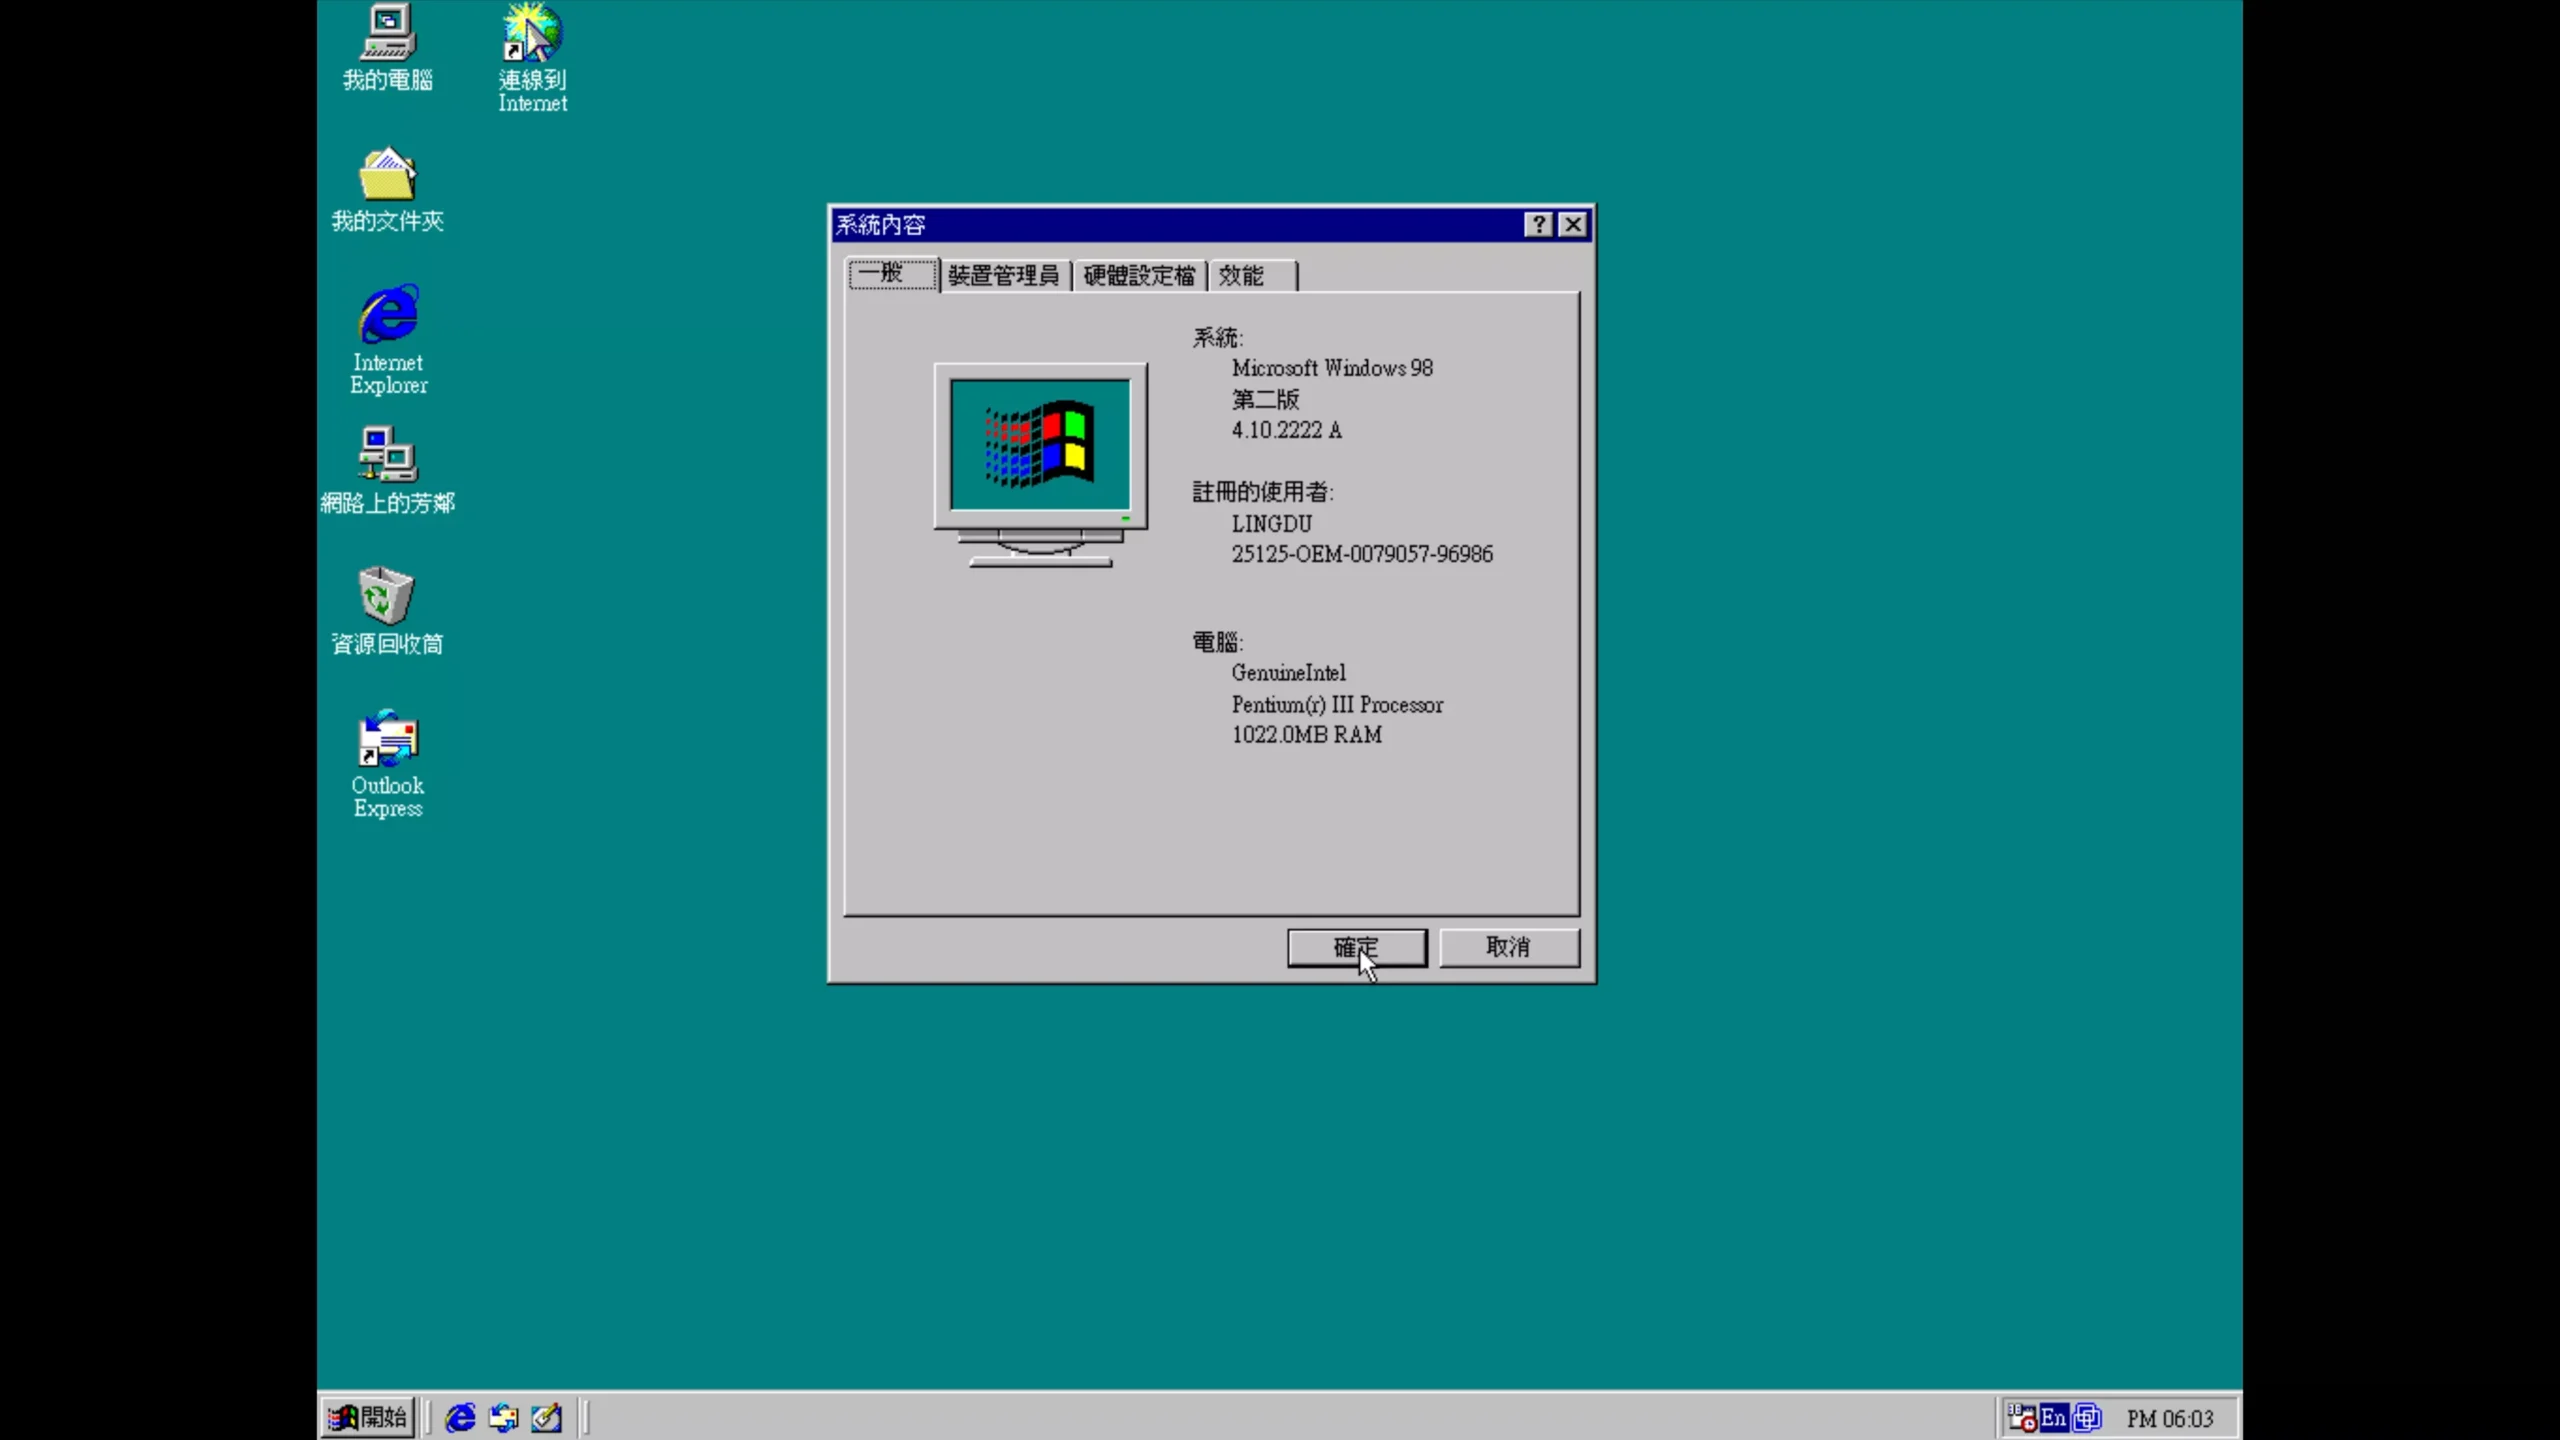Image resolution: width=2560 pixels, height=1440 pixels.
Task: Click the 註冊的使用者 label
Action: coord(1263,492)
